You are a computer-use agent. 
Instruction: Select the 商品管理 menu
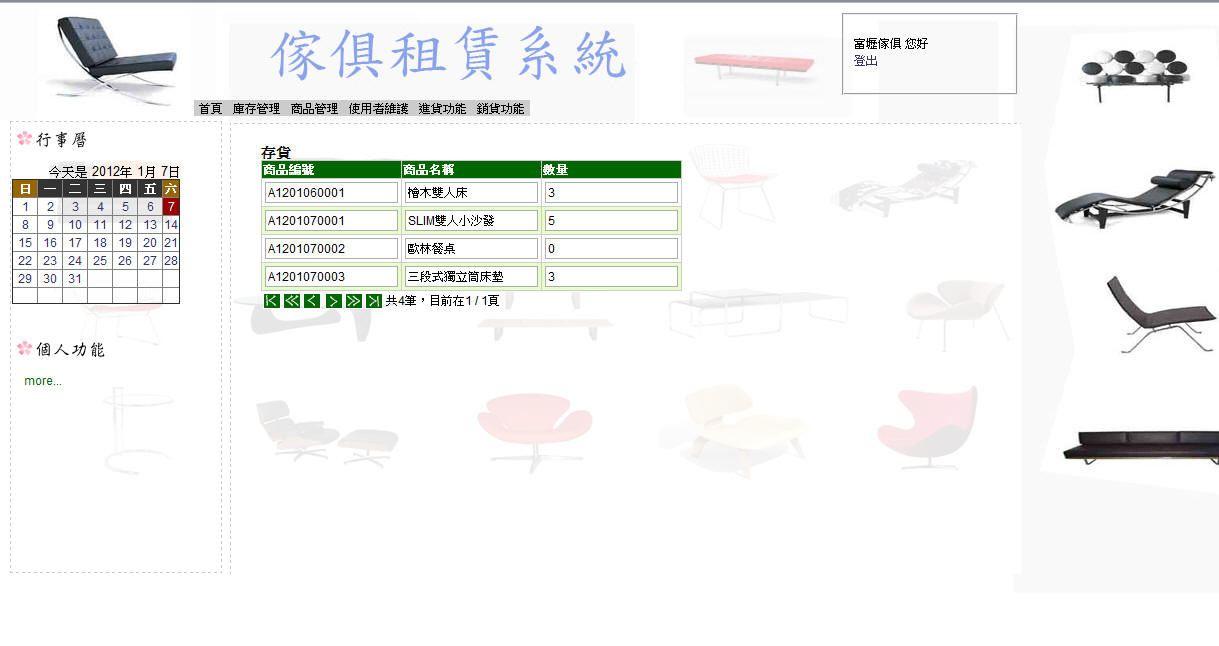314,109
